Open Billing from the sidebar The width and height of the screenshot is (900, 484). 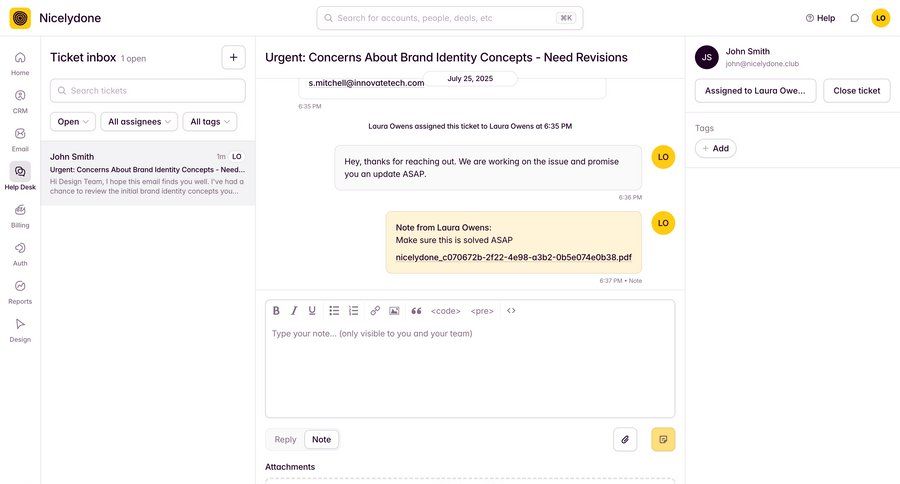tap(20, 216)
